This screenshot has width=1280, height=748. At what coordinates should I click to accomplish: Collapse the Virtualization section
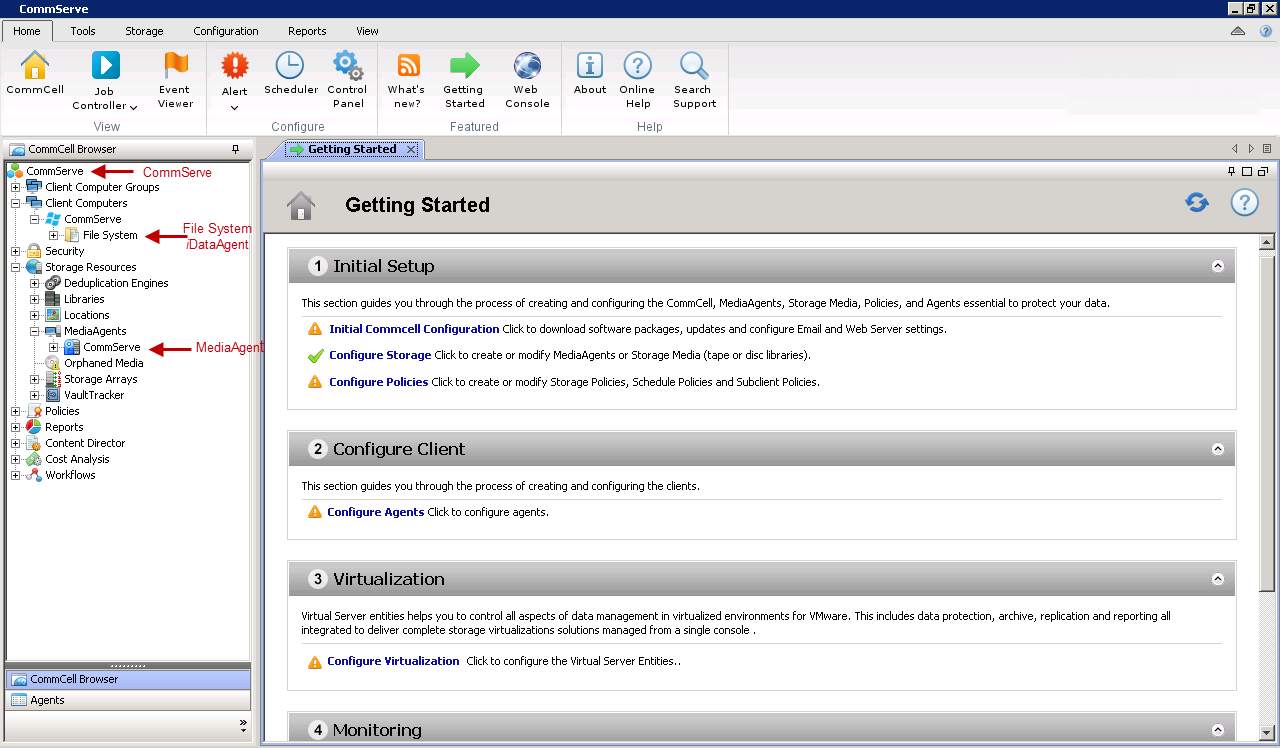(1217, 579)
